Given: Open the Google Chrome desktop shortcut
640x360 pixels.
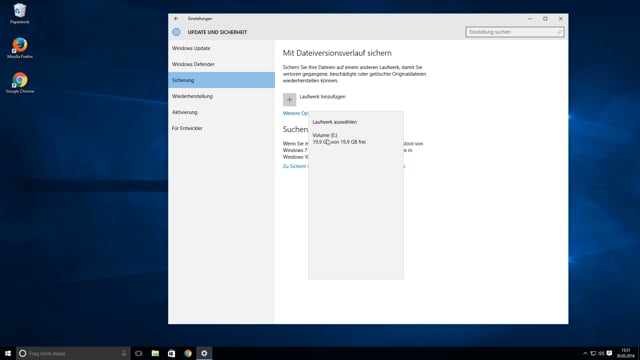Looking at the screenshot, I should click(20, 83).
